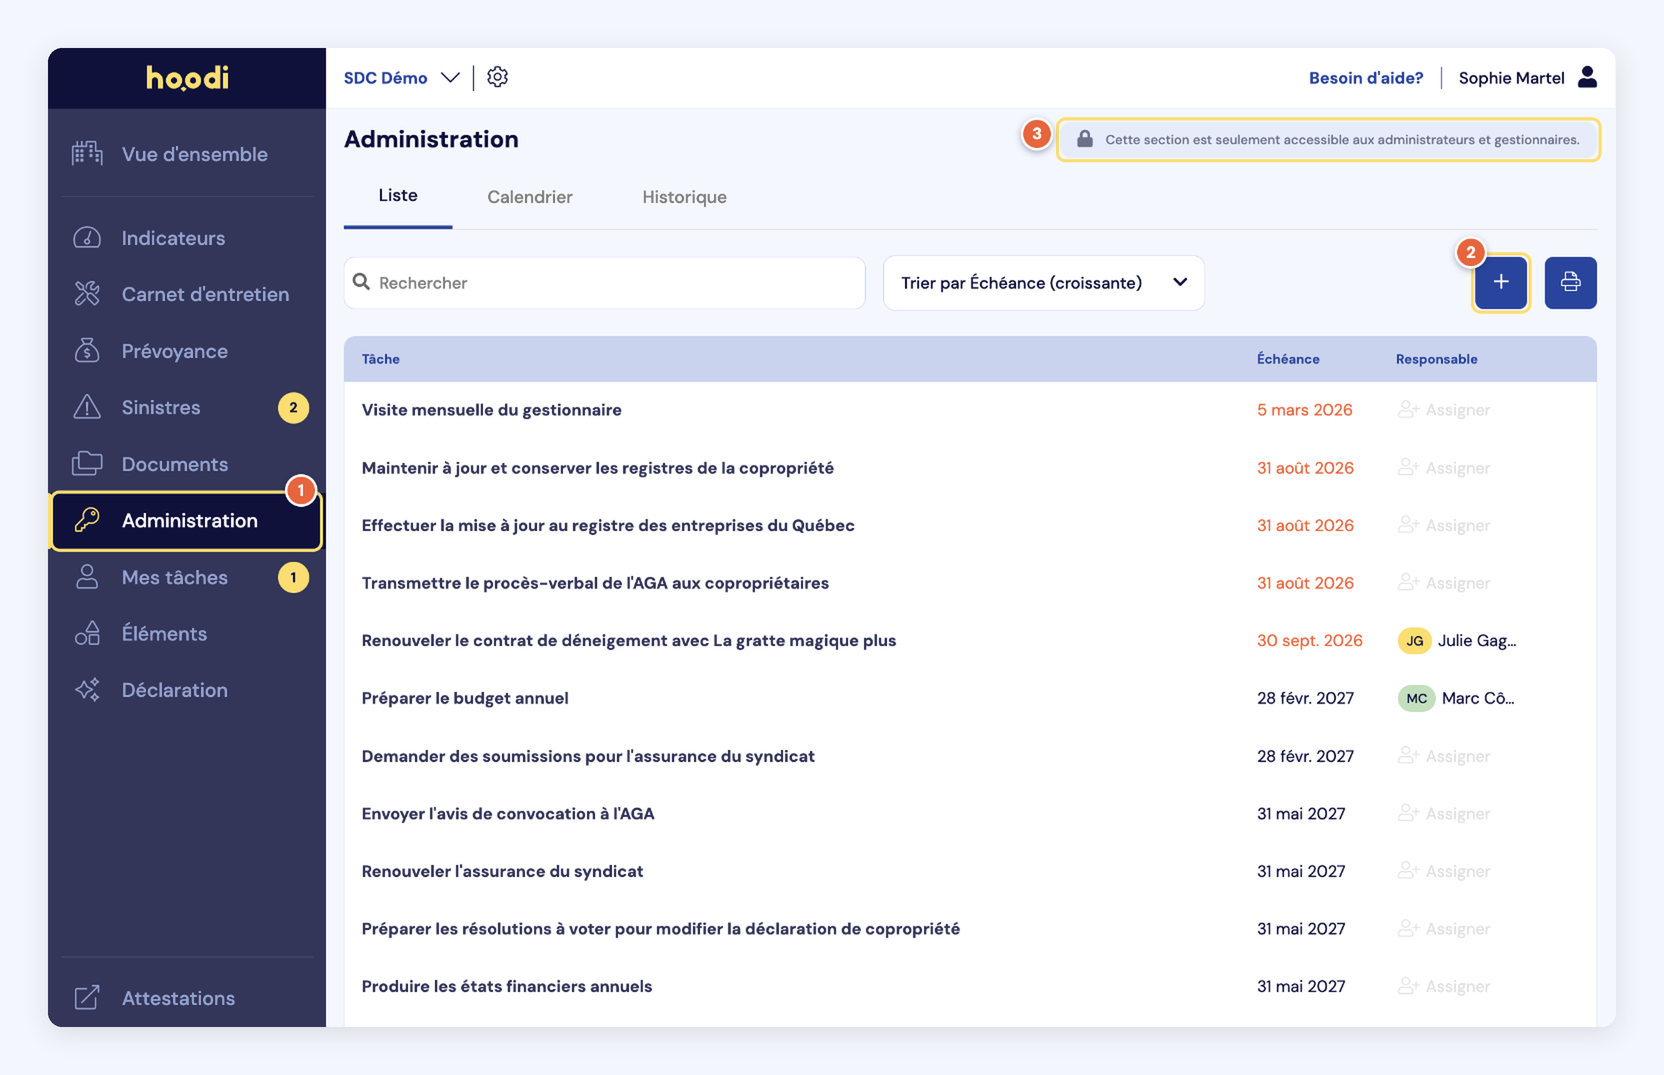Viewport: 1664px width, 1075px height.
Task: Open Maintenir à jour les registres task
Action: (597, 468)
